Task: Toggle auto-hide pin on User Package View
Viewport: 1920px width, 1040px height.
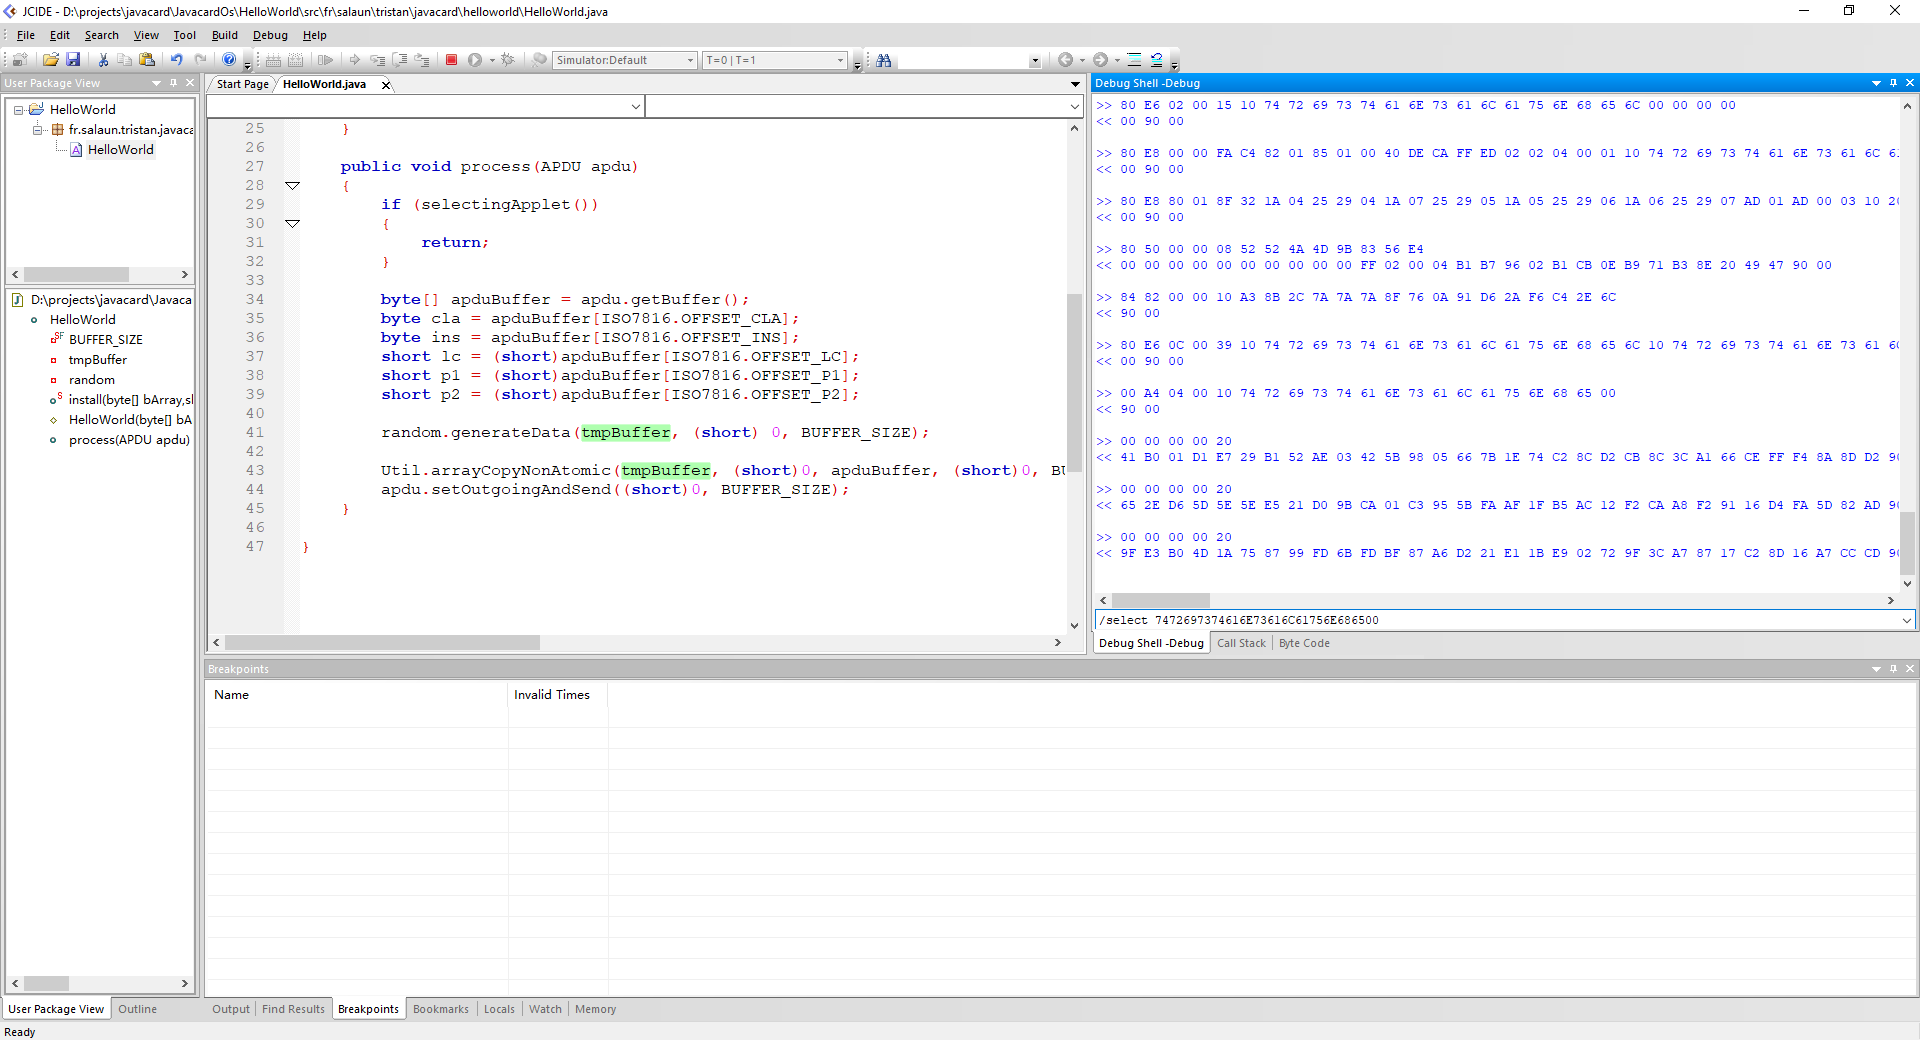Action: pyautogui.click(x=173, y=83)
